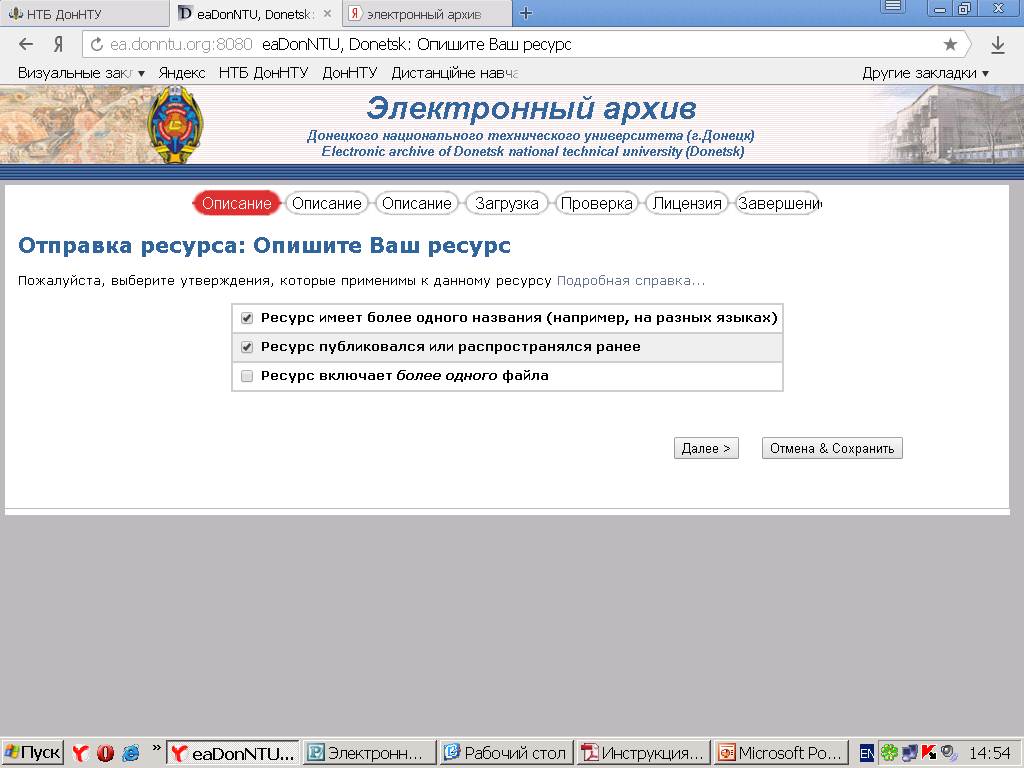This screenshot has width=1024, height=768.
Task: Switch to 'Электронн...' taskbar window
Action: pyautogui.click(x=370, y=753)
